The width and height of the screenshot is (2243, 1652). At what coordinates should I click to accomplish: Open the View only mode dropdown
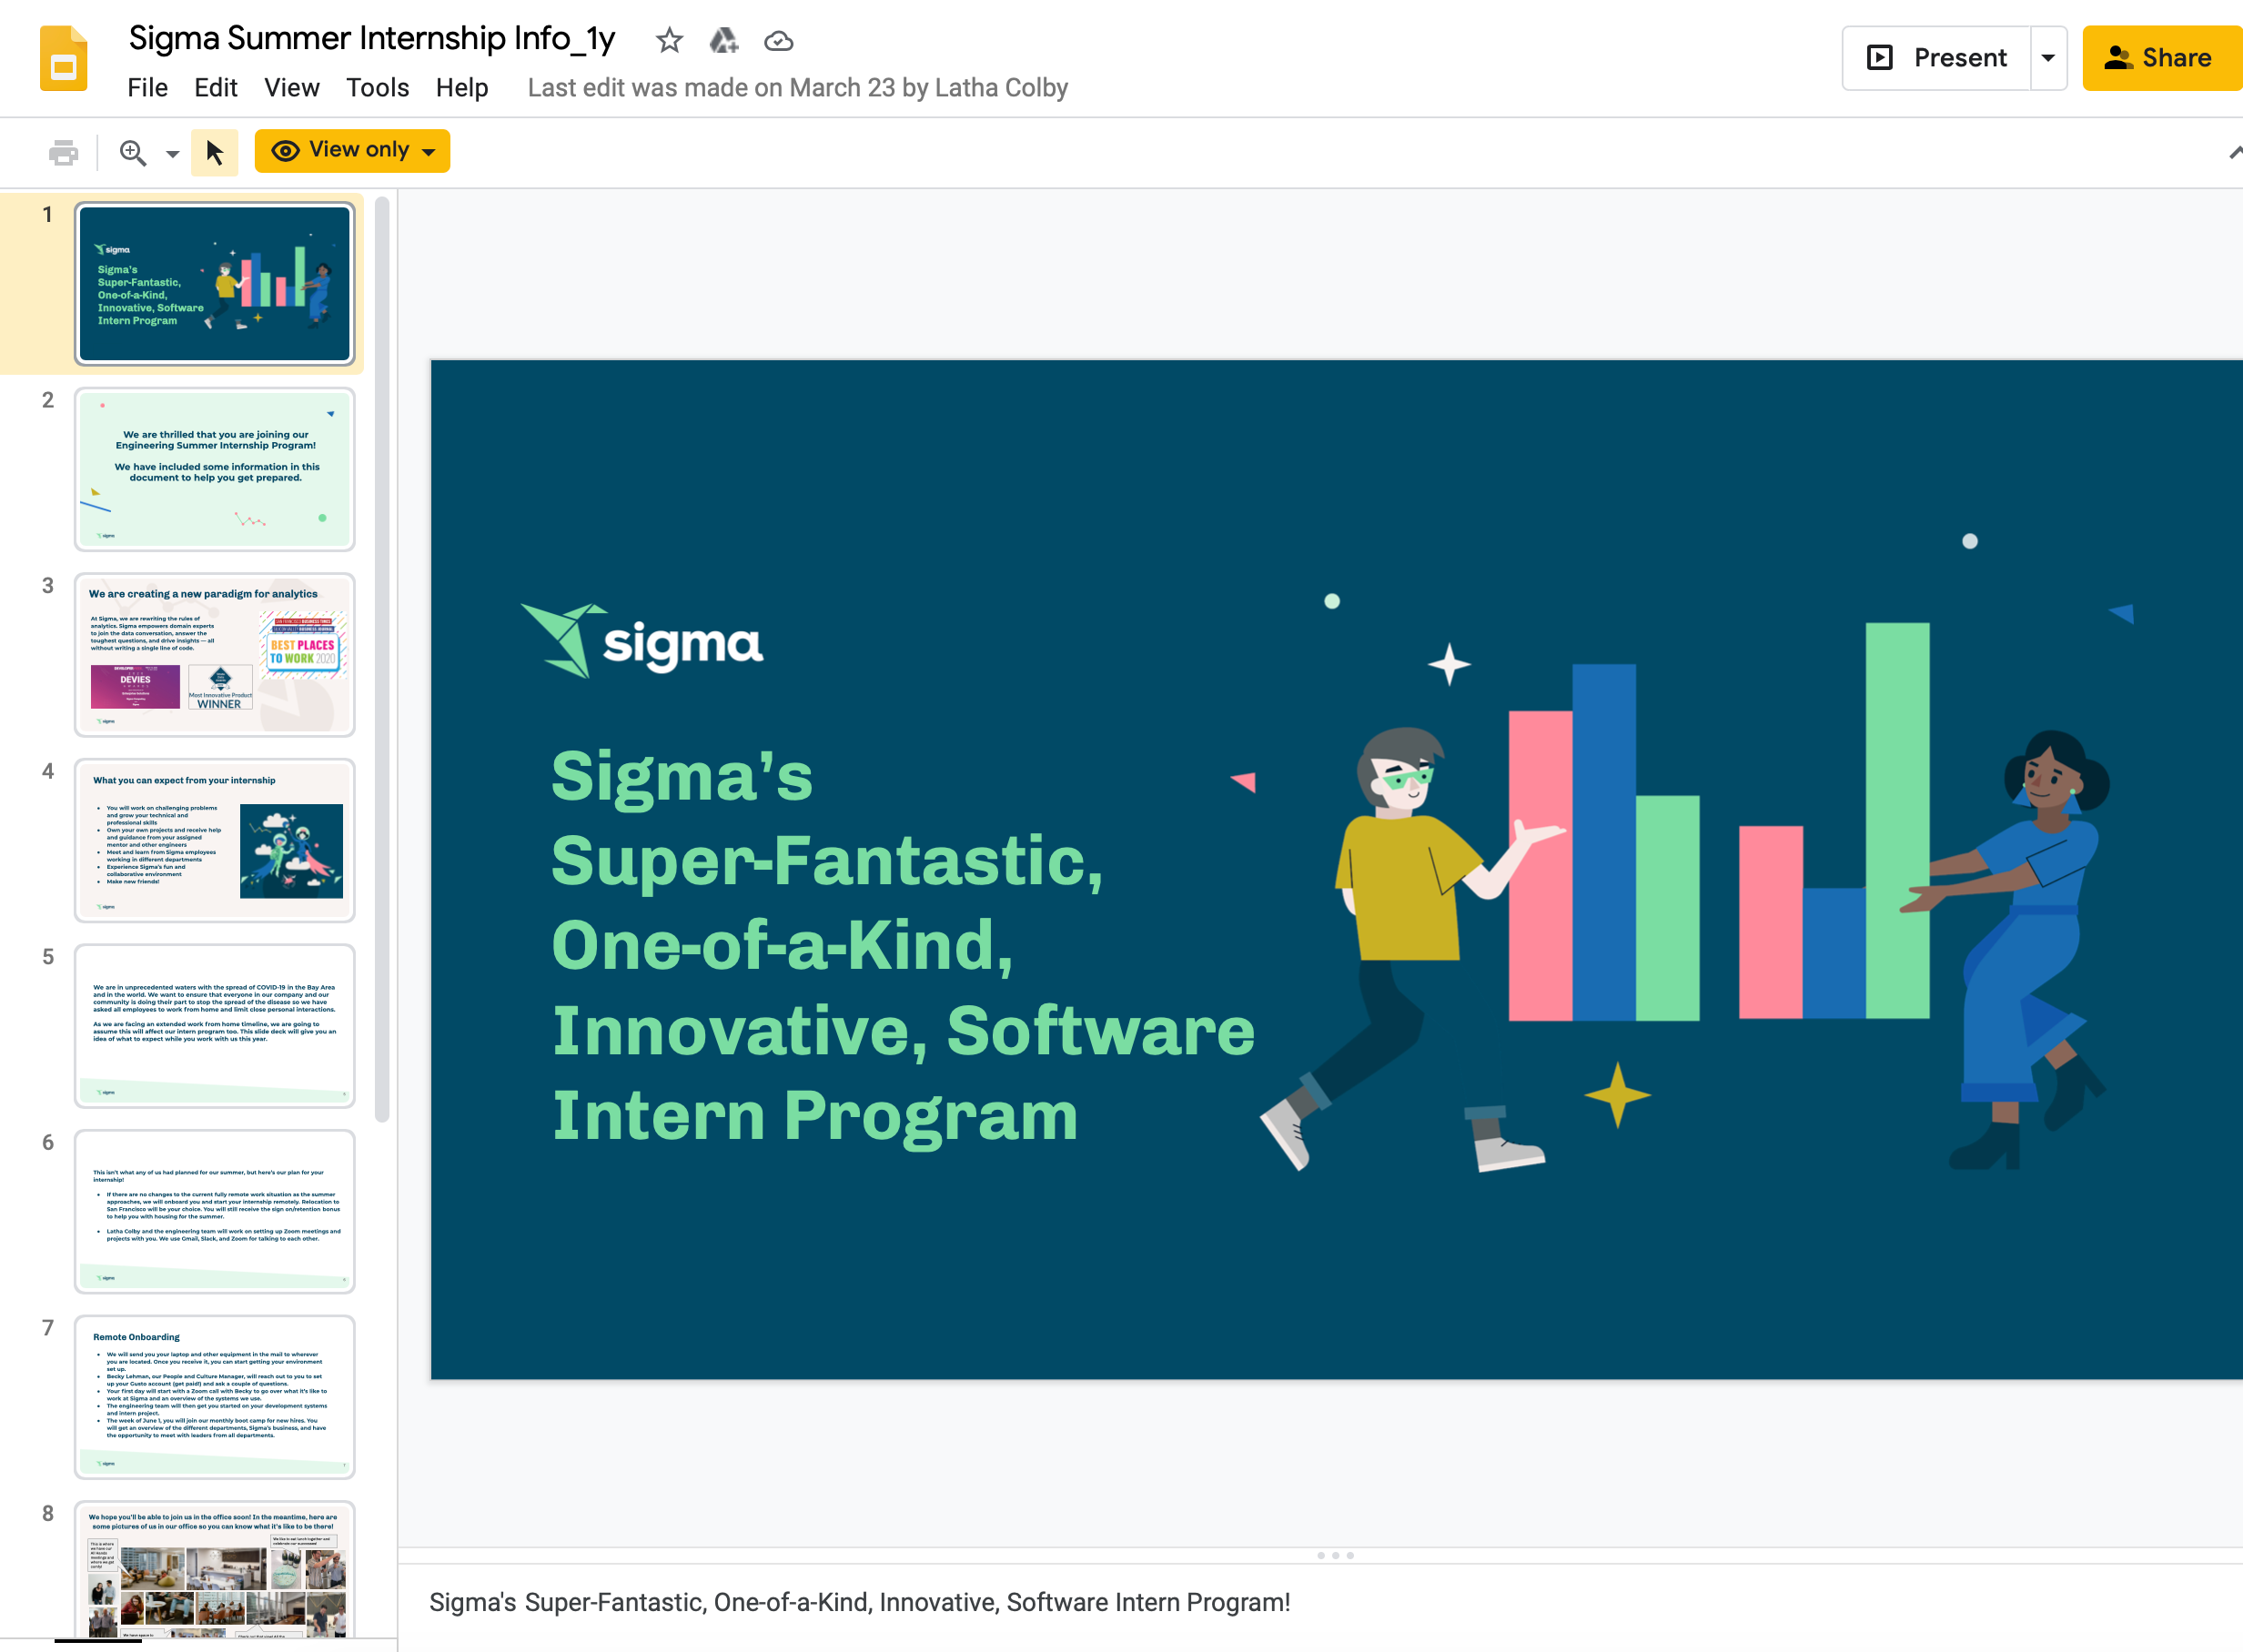pos(352,151)
